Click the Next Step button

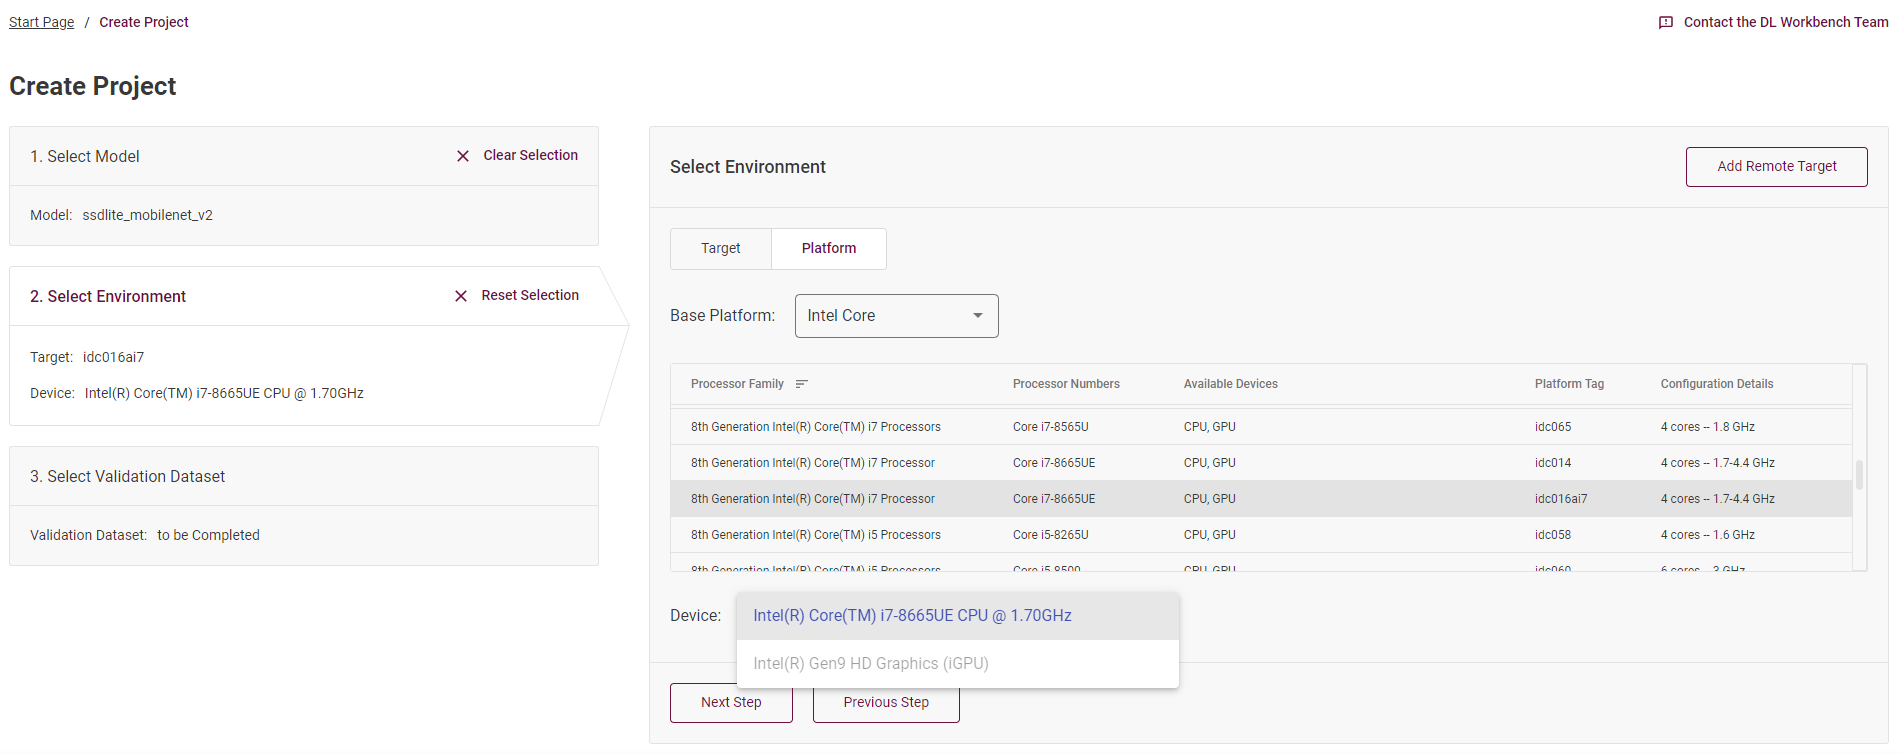731,703
